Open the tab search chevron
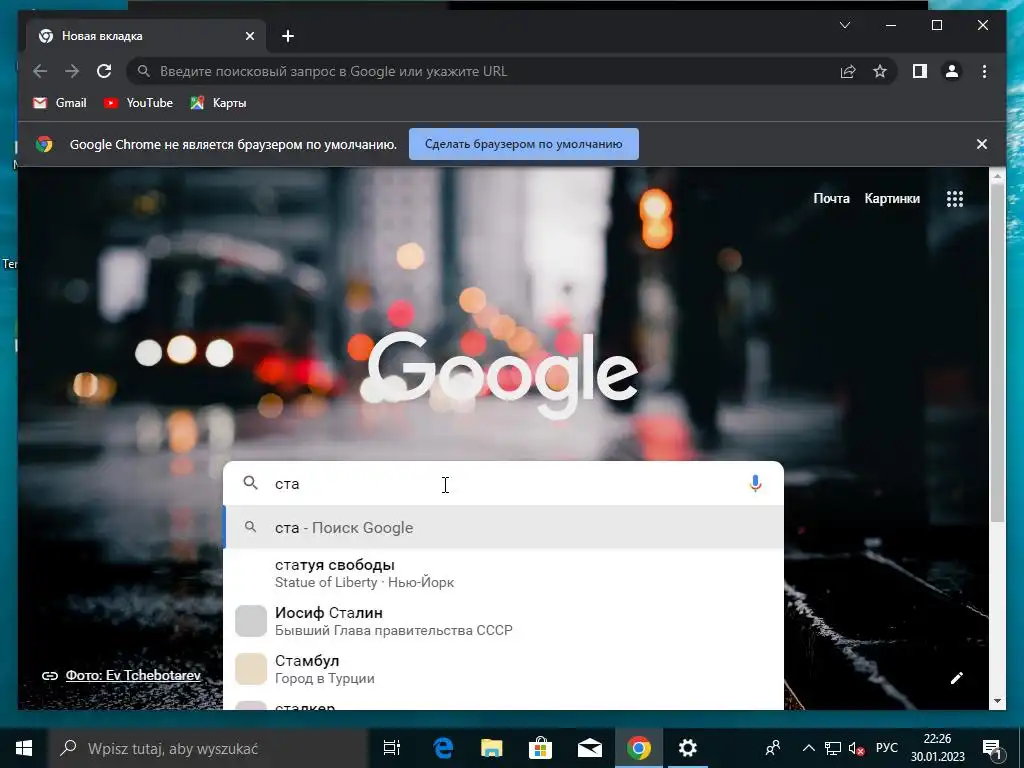The height and width of the screenshot is (768, 1024). tap(844, 25)
